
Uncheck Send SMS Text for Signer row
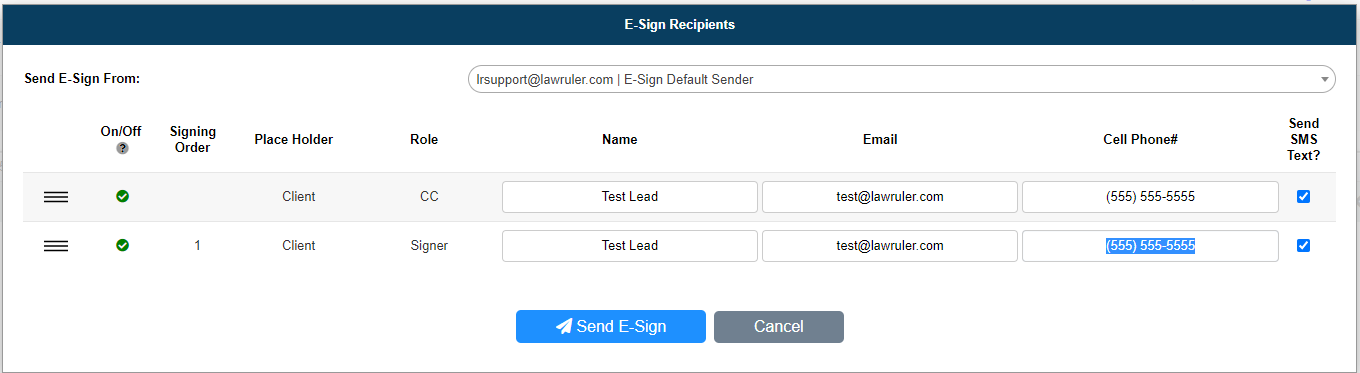pyautogui.click(x=1303, y=246)
